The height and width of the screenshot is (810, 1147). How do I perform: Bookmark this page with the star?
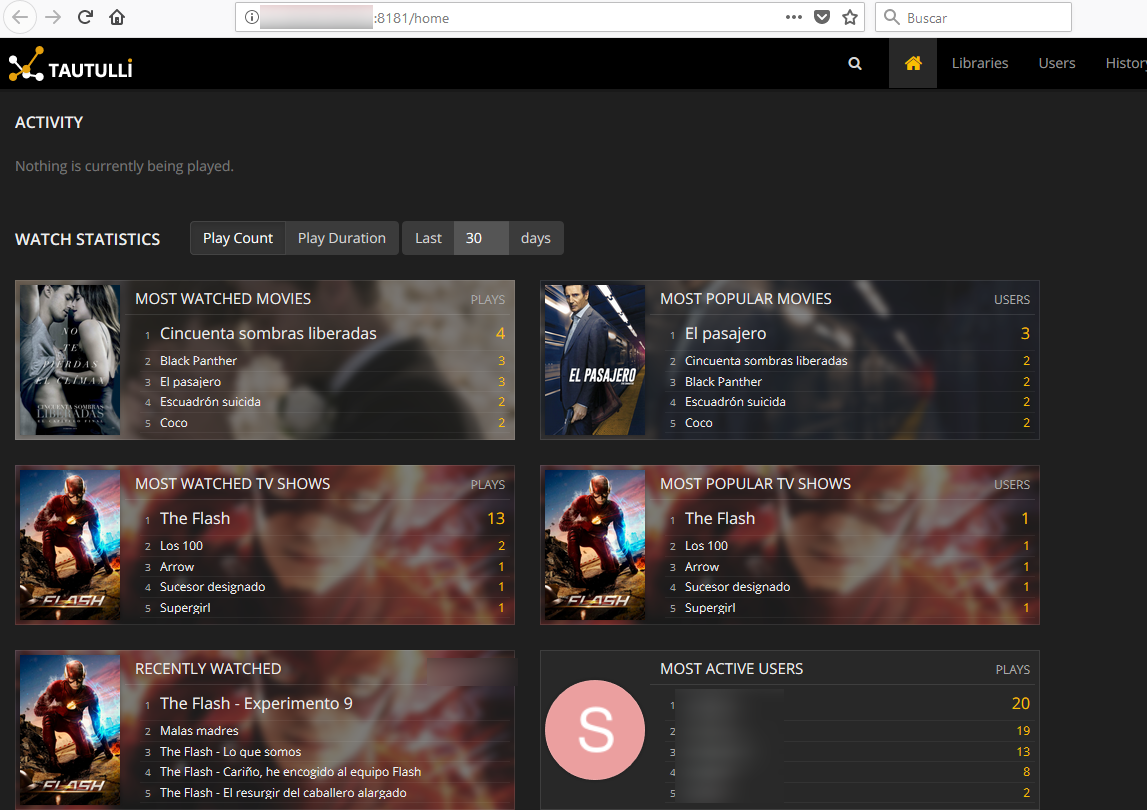click(x=849, y=18)
